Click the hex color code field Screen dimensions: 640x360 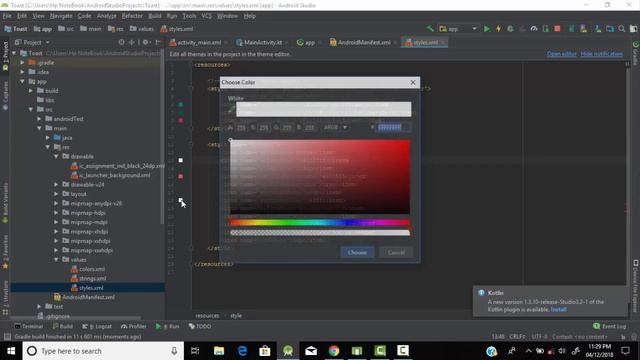pyautogui.click(x=393, y=127)
